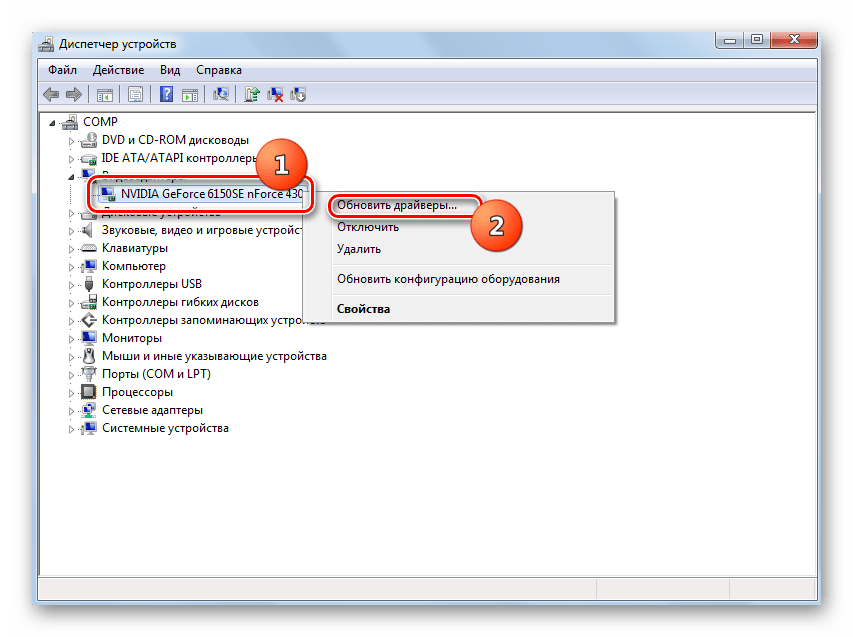Disable device via the down-arrow toolbar icon

[x=298, y=95]
